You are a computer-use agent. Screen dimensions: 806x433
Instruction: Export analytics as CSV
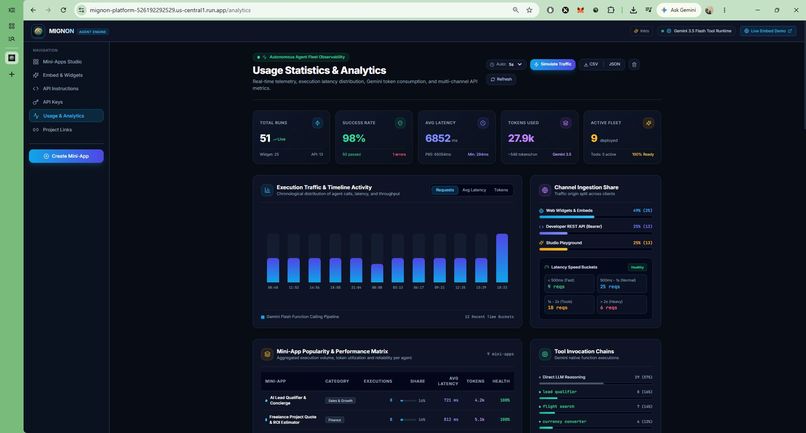(591, 64)
